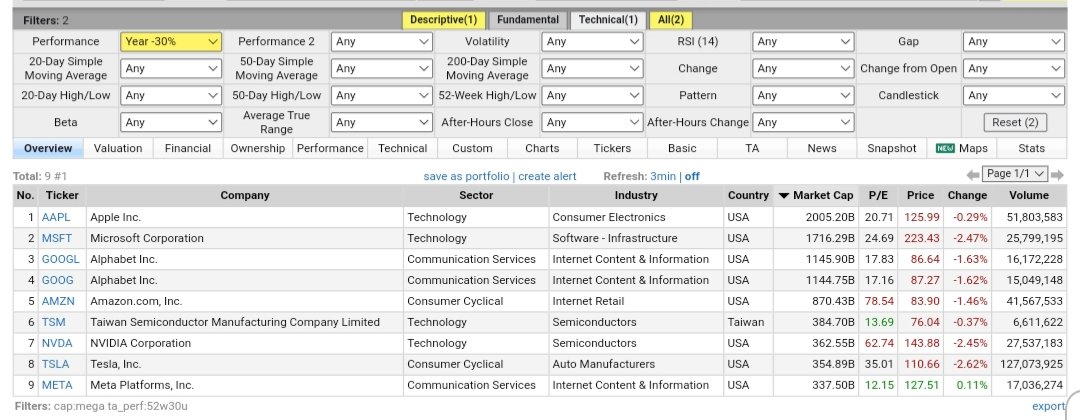Open the Page 1/1 selector
The height and width of the screenshot is (420, 1080).
point(1015,174)
